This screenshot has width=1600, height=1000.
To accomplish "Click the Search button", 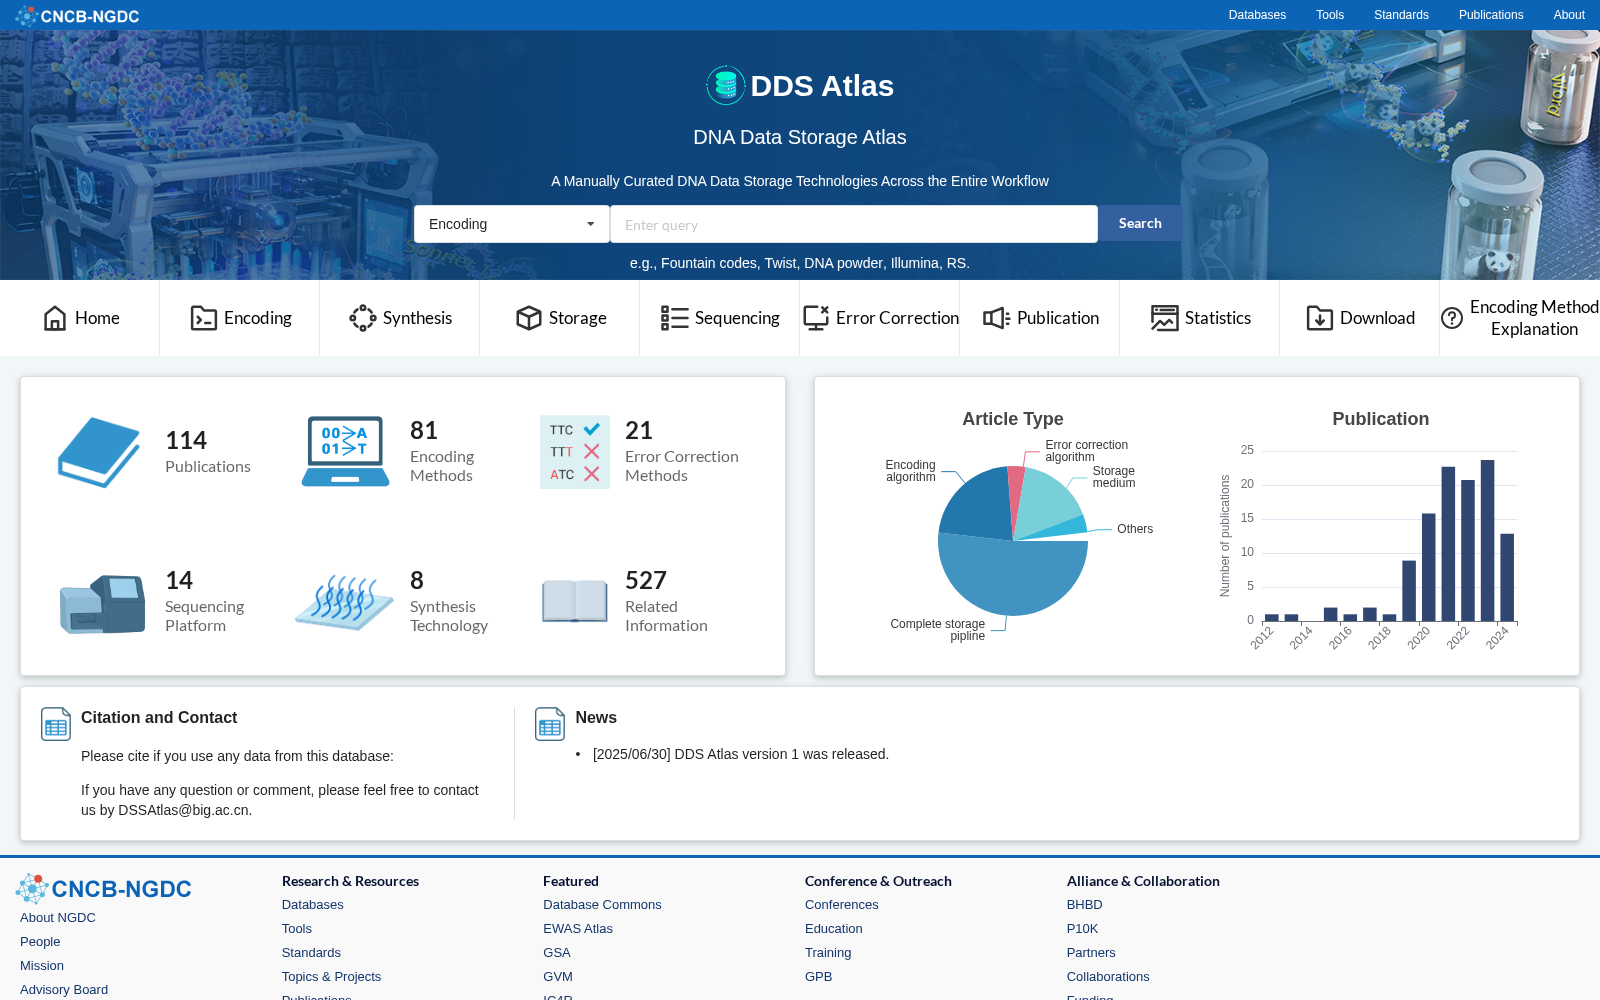I will coord(1140,224).
